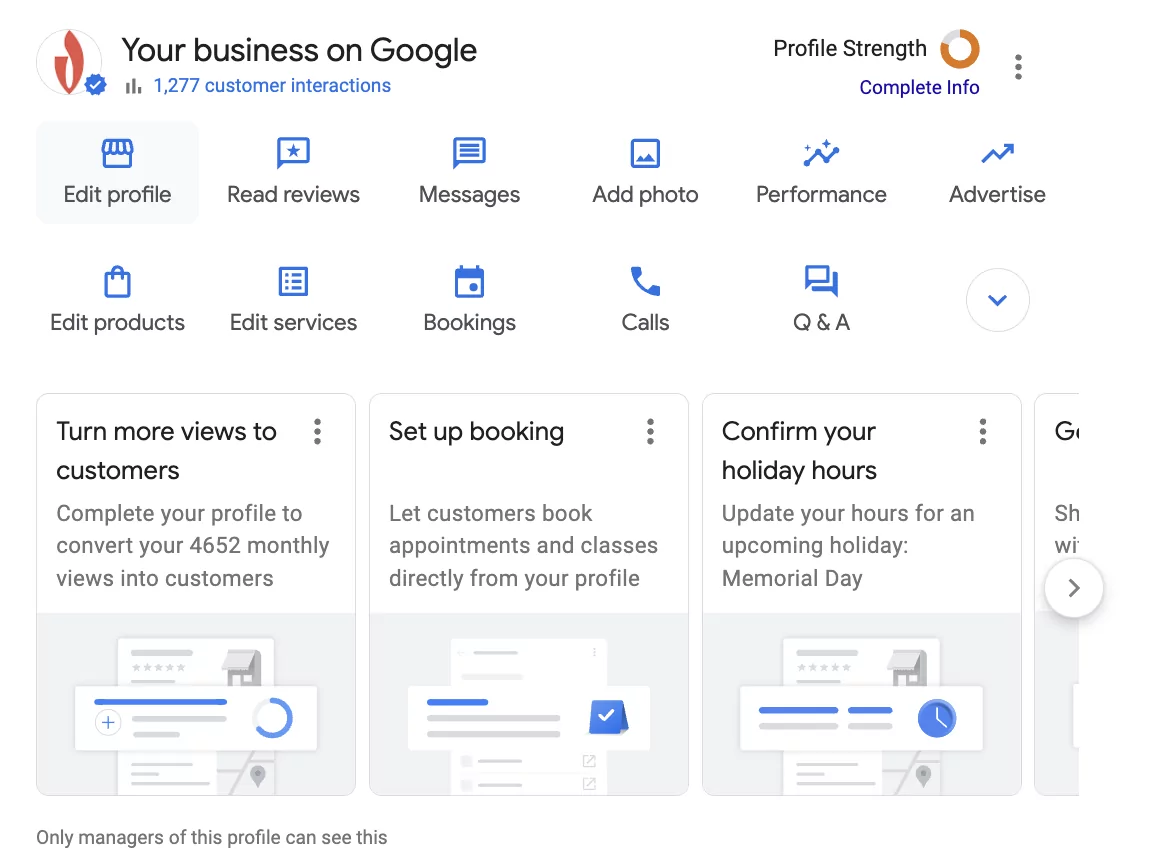Open header three-dot more options menu

pyautogui.click(x=1018, y=67)
